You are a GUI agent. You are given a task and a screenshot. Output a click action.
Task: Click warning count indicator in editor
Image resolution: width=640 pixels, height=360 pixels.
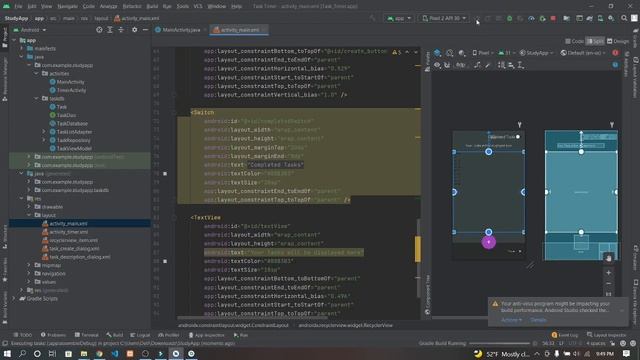coord(397,52)
